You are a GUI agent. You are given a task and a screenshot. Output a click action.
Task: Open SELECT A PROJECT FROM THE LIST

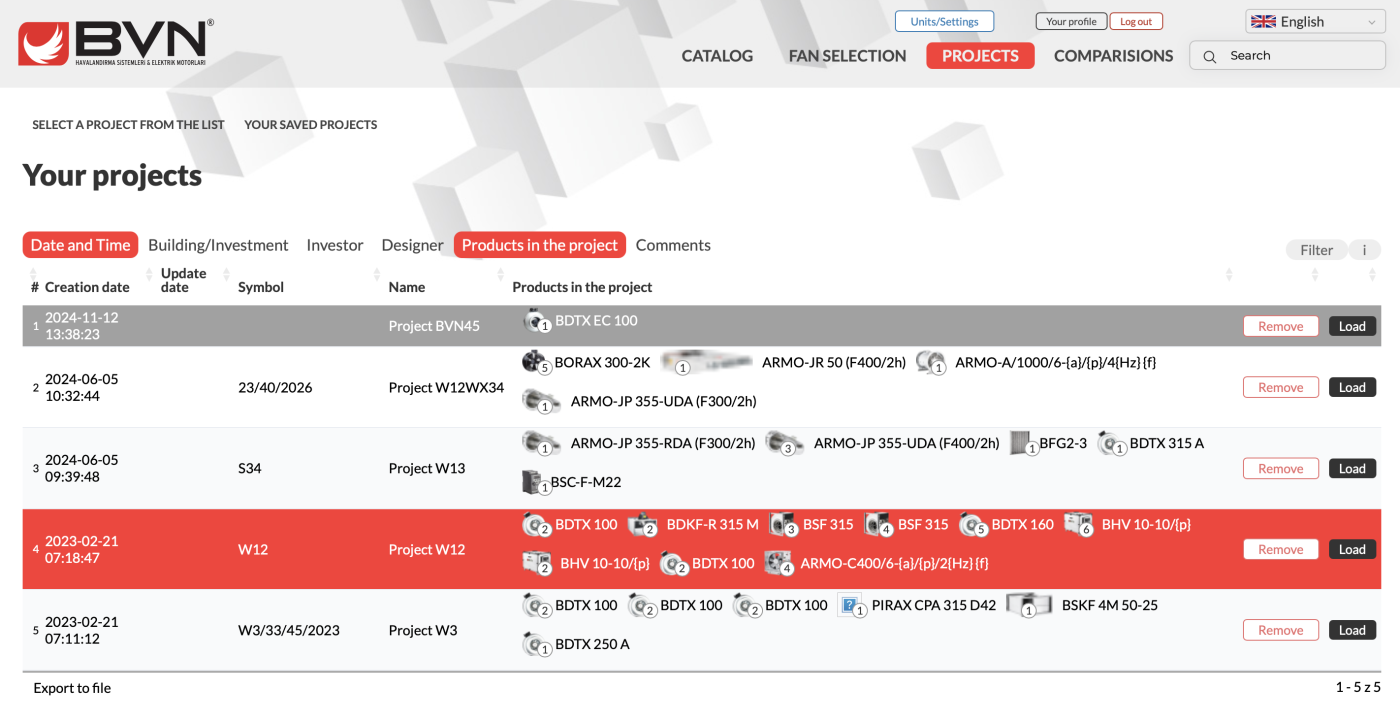(x=128, y=125)
